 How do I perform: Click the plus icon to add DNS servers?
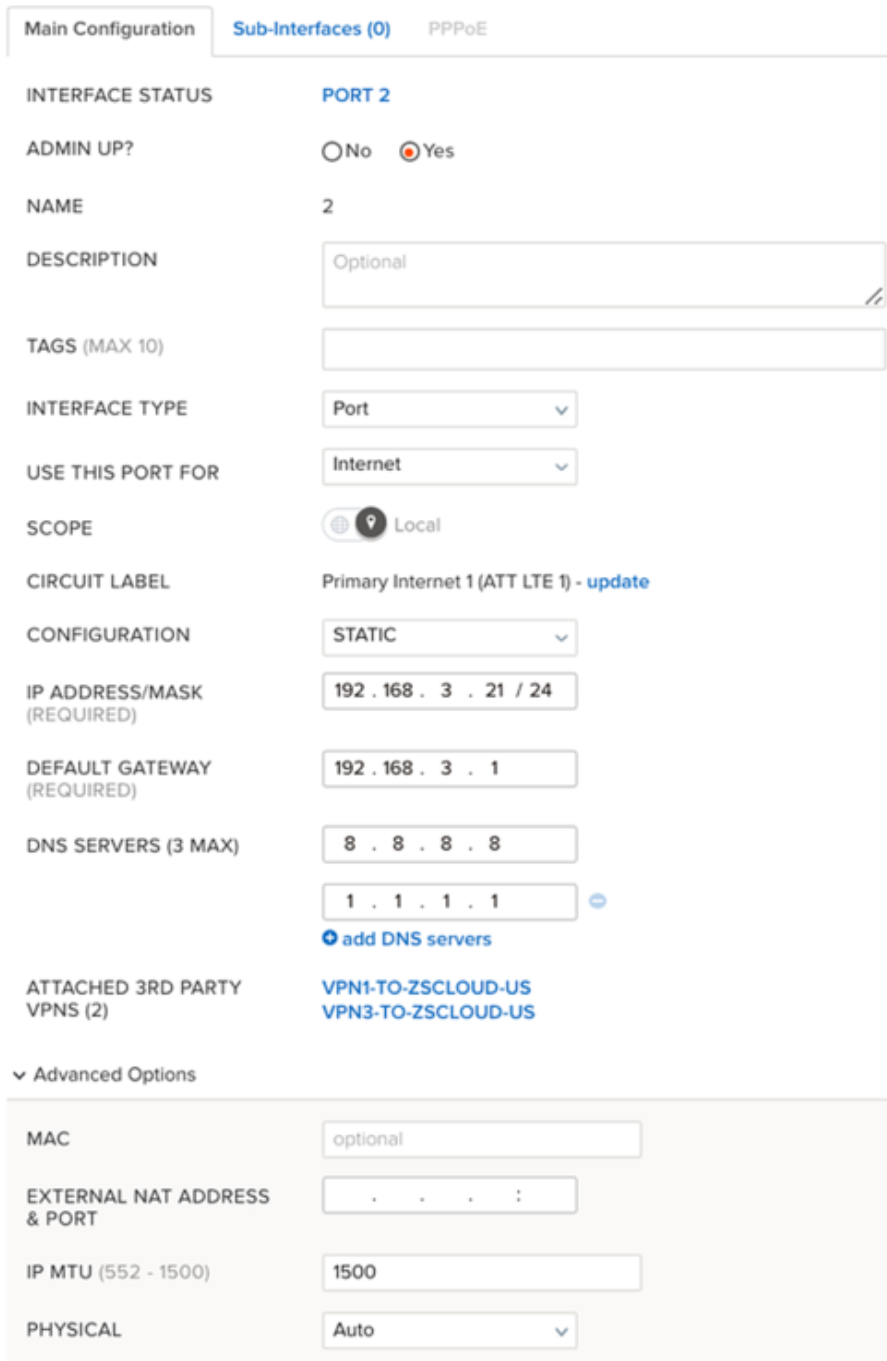330,939
